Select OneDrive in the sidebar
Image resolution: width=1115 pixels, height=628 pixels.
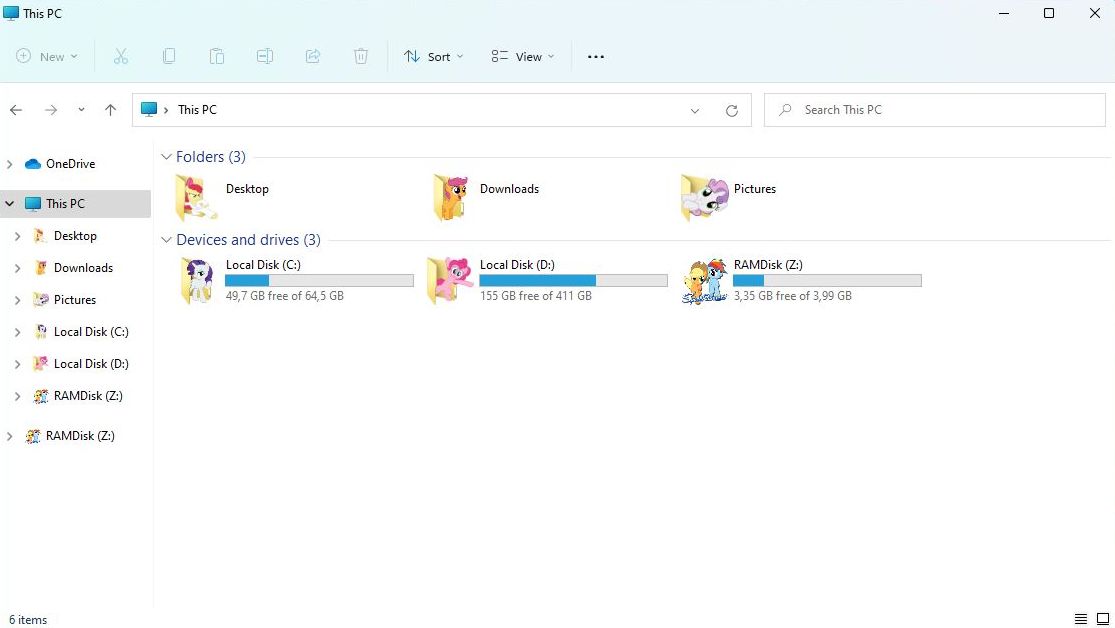70,164
